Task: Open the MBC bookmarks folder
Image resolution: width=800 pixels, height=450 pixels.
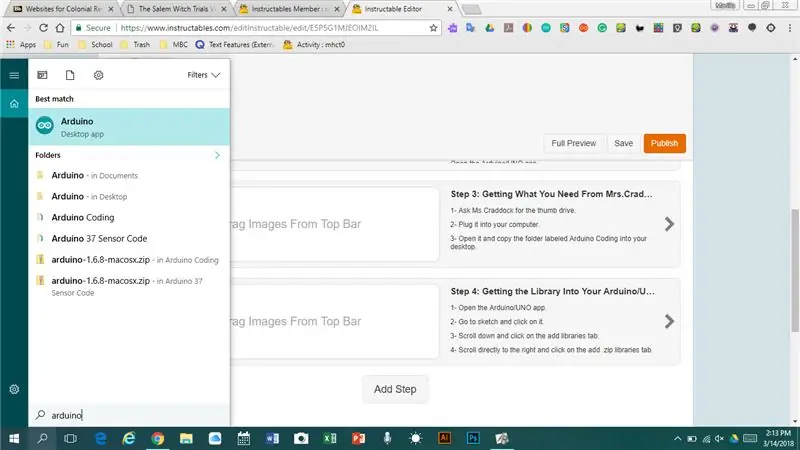Action: pyautogui.click(x=173, y=45)
